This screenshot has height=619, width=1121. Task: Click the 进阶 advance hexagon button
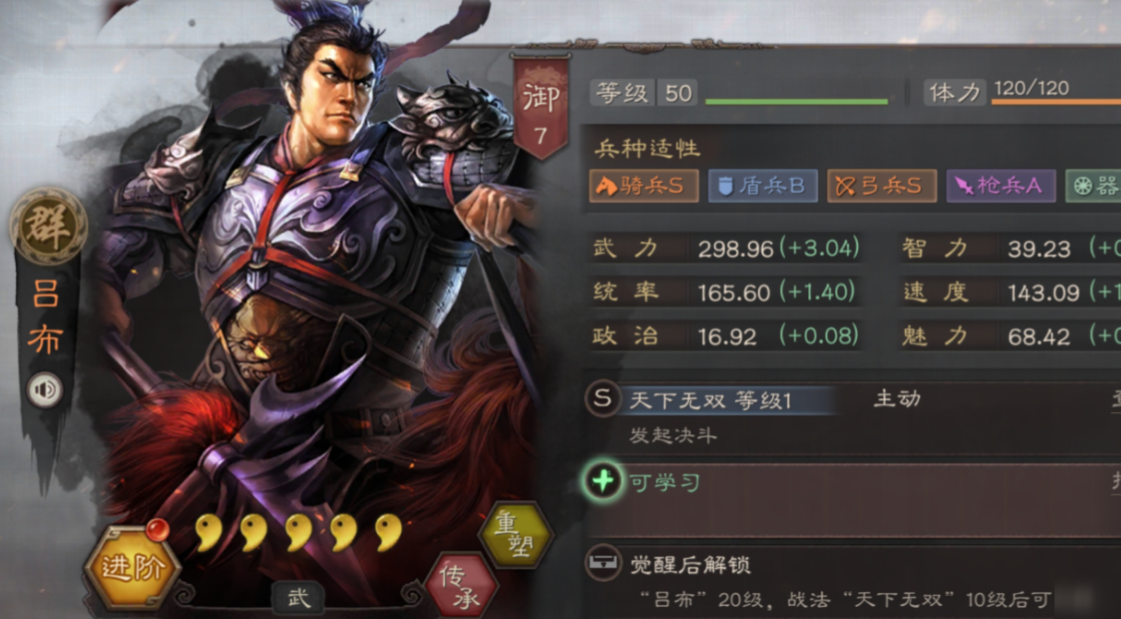[132, 568]
